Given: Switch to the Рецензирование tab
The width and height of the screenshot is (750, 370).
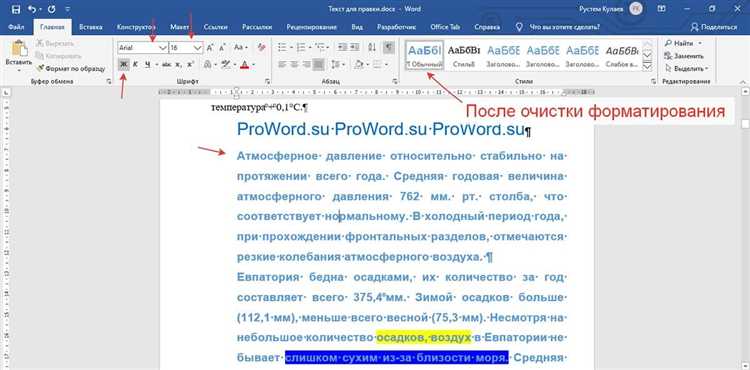Looking at the screenshot, I should click(x=311, y=27).
